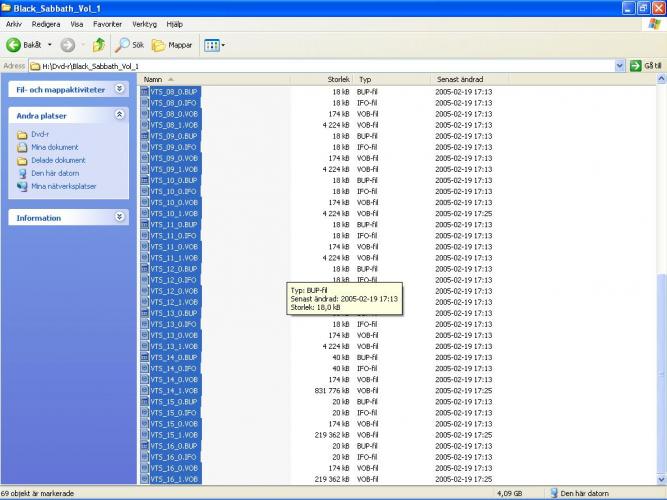Toggle the Mappar folders pane

point(173,45)
